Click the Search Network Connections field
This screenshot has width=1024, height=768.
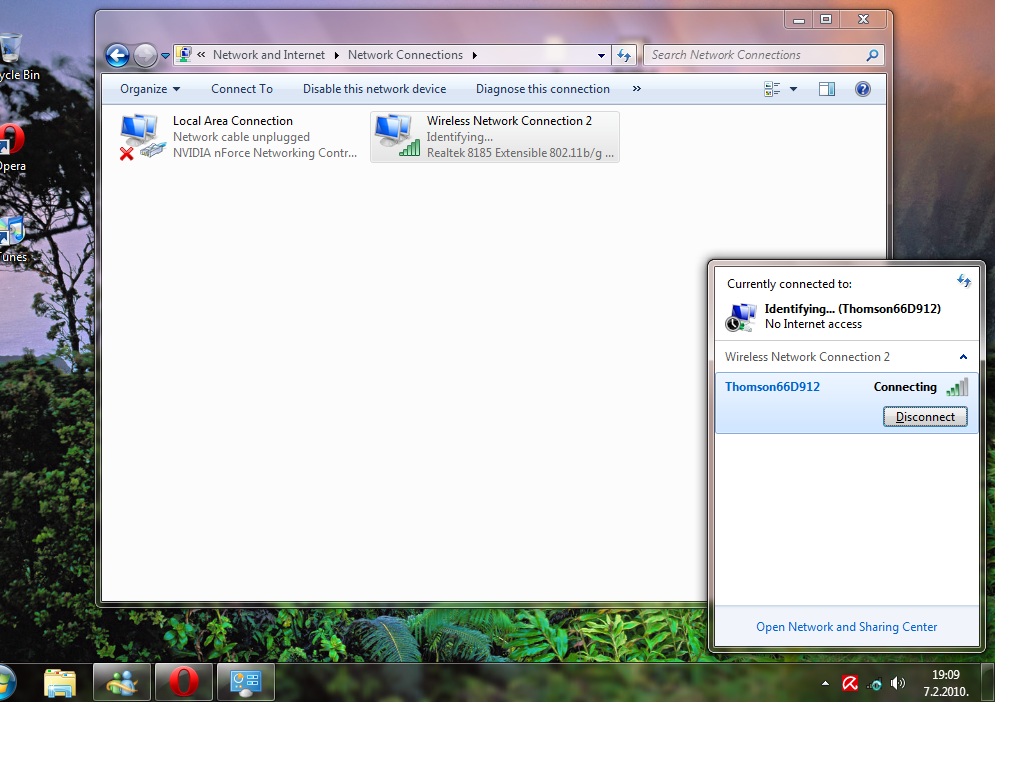755,56
